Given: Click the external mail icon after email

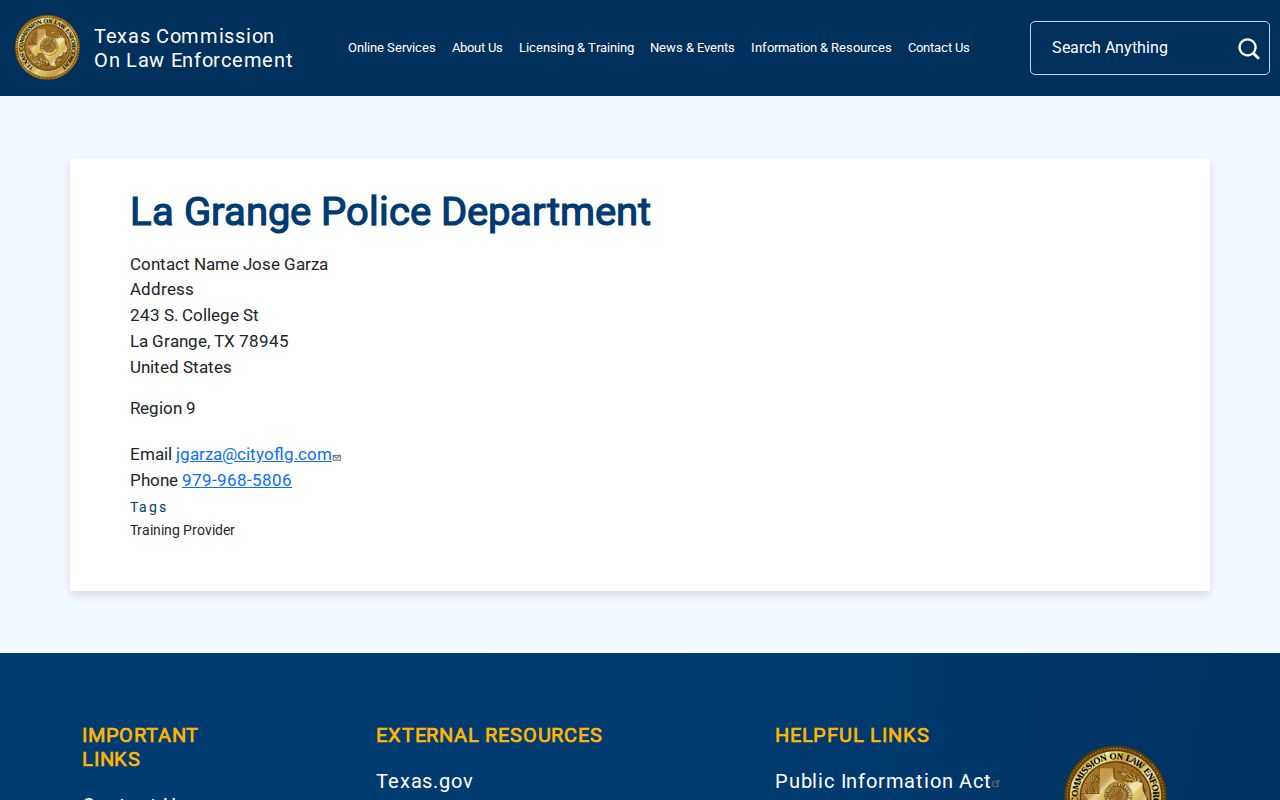Looking at the screenshot, I should point(337,457).
